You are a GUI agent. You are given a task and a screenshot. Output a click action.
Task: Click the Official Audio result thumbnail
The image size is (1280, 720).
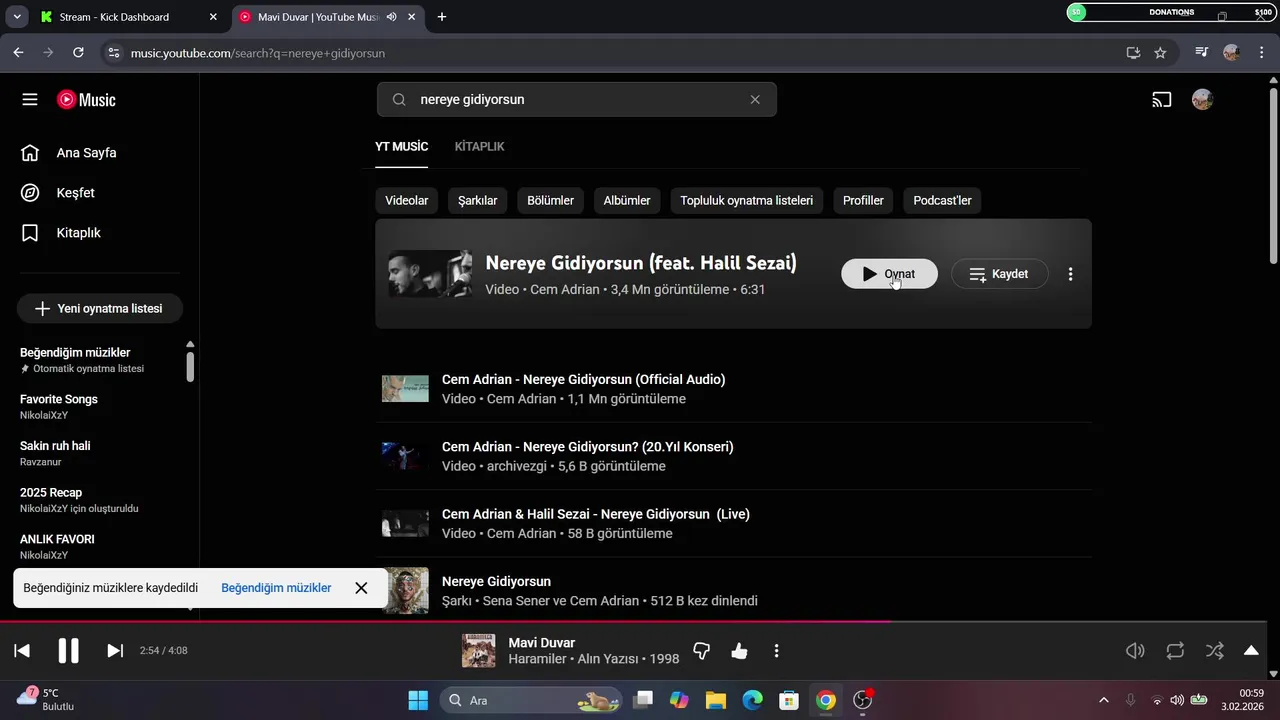(405, 389)
